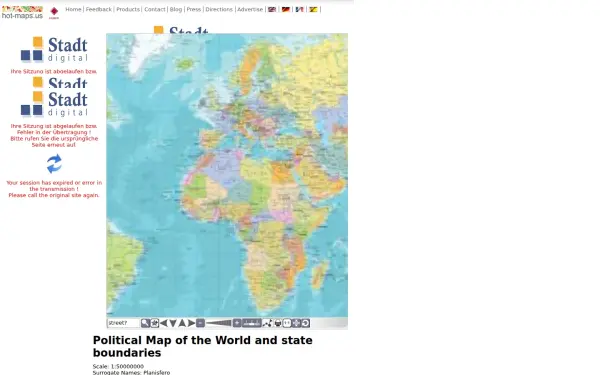Click the reset rotate icon in map toolbar
Screen dimensions: 600x375
305,323
